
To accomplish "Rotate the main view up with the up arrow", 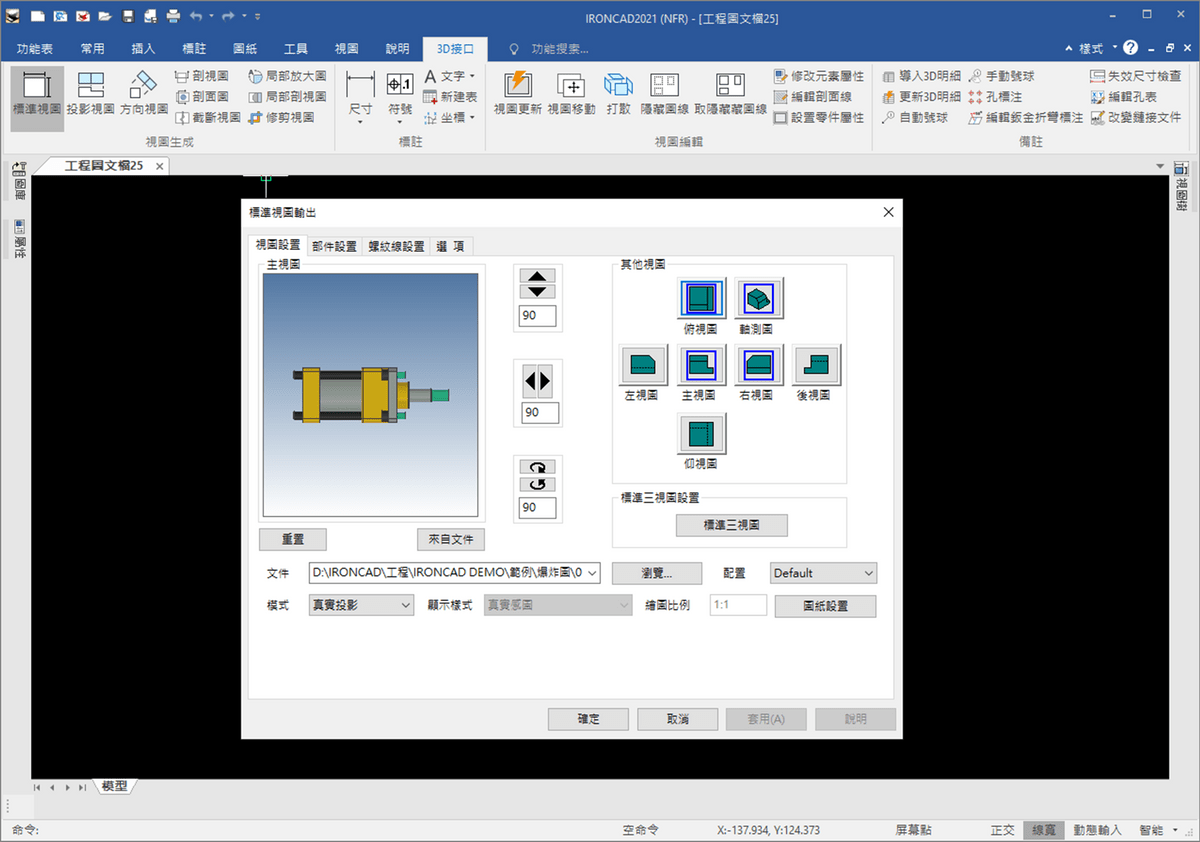I will [538, 276].
